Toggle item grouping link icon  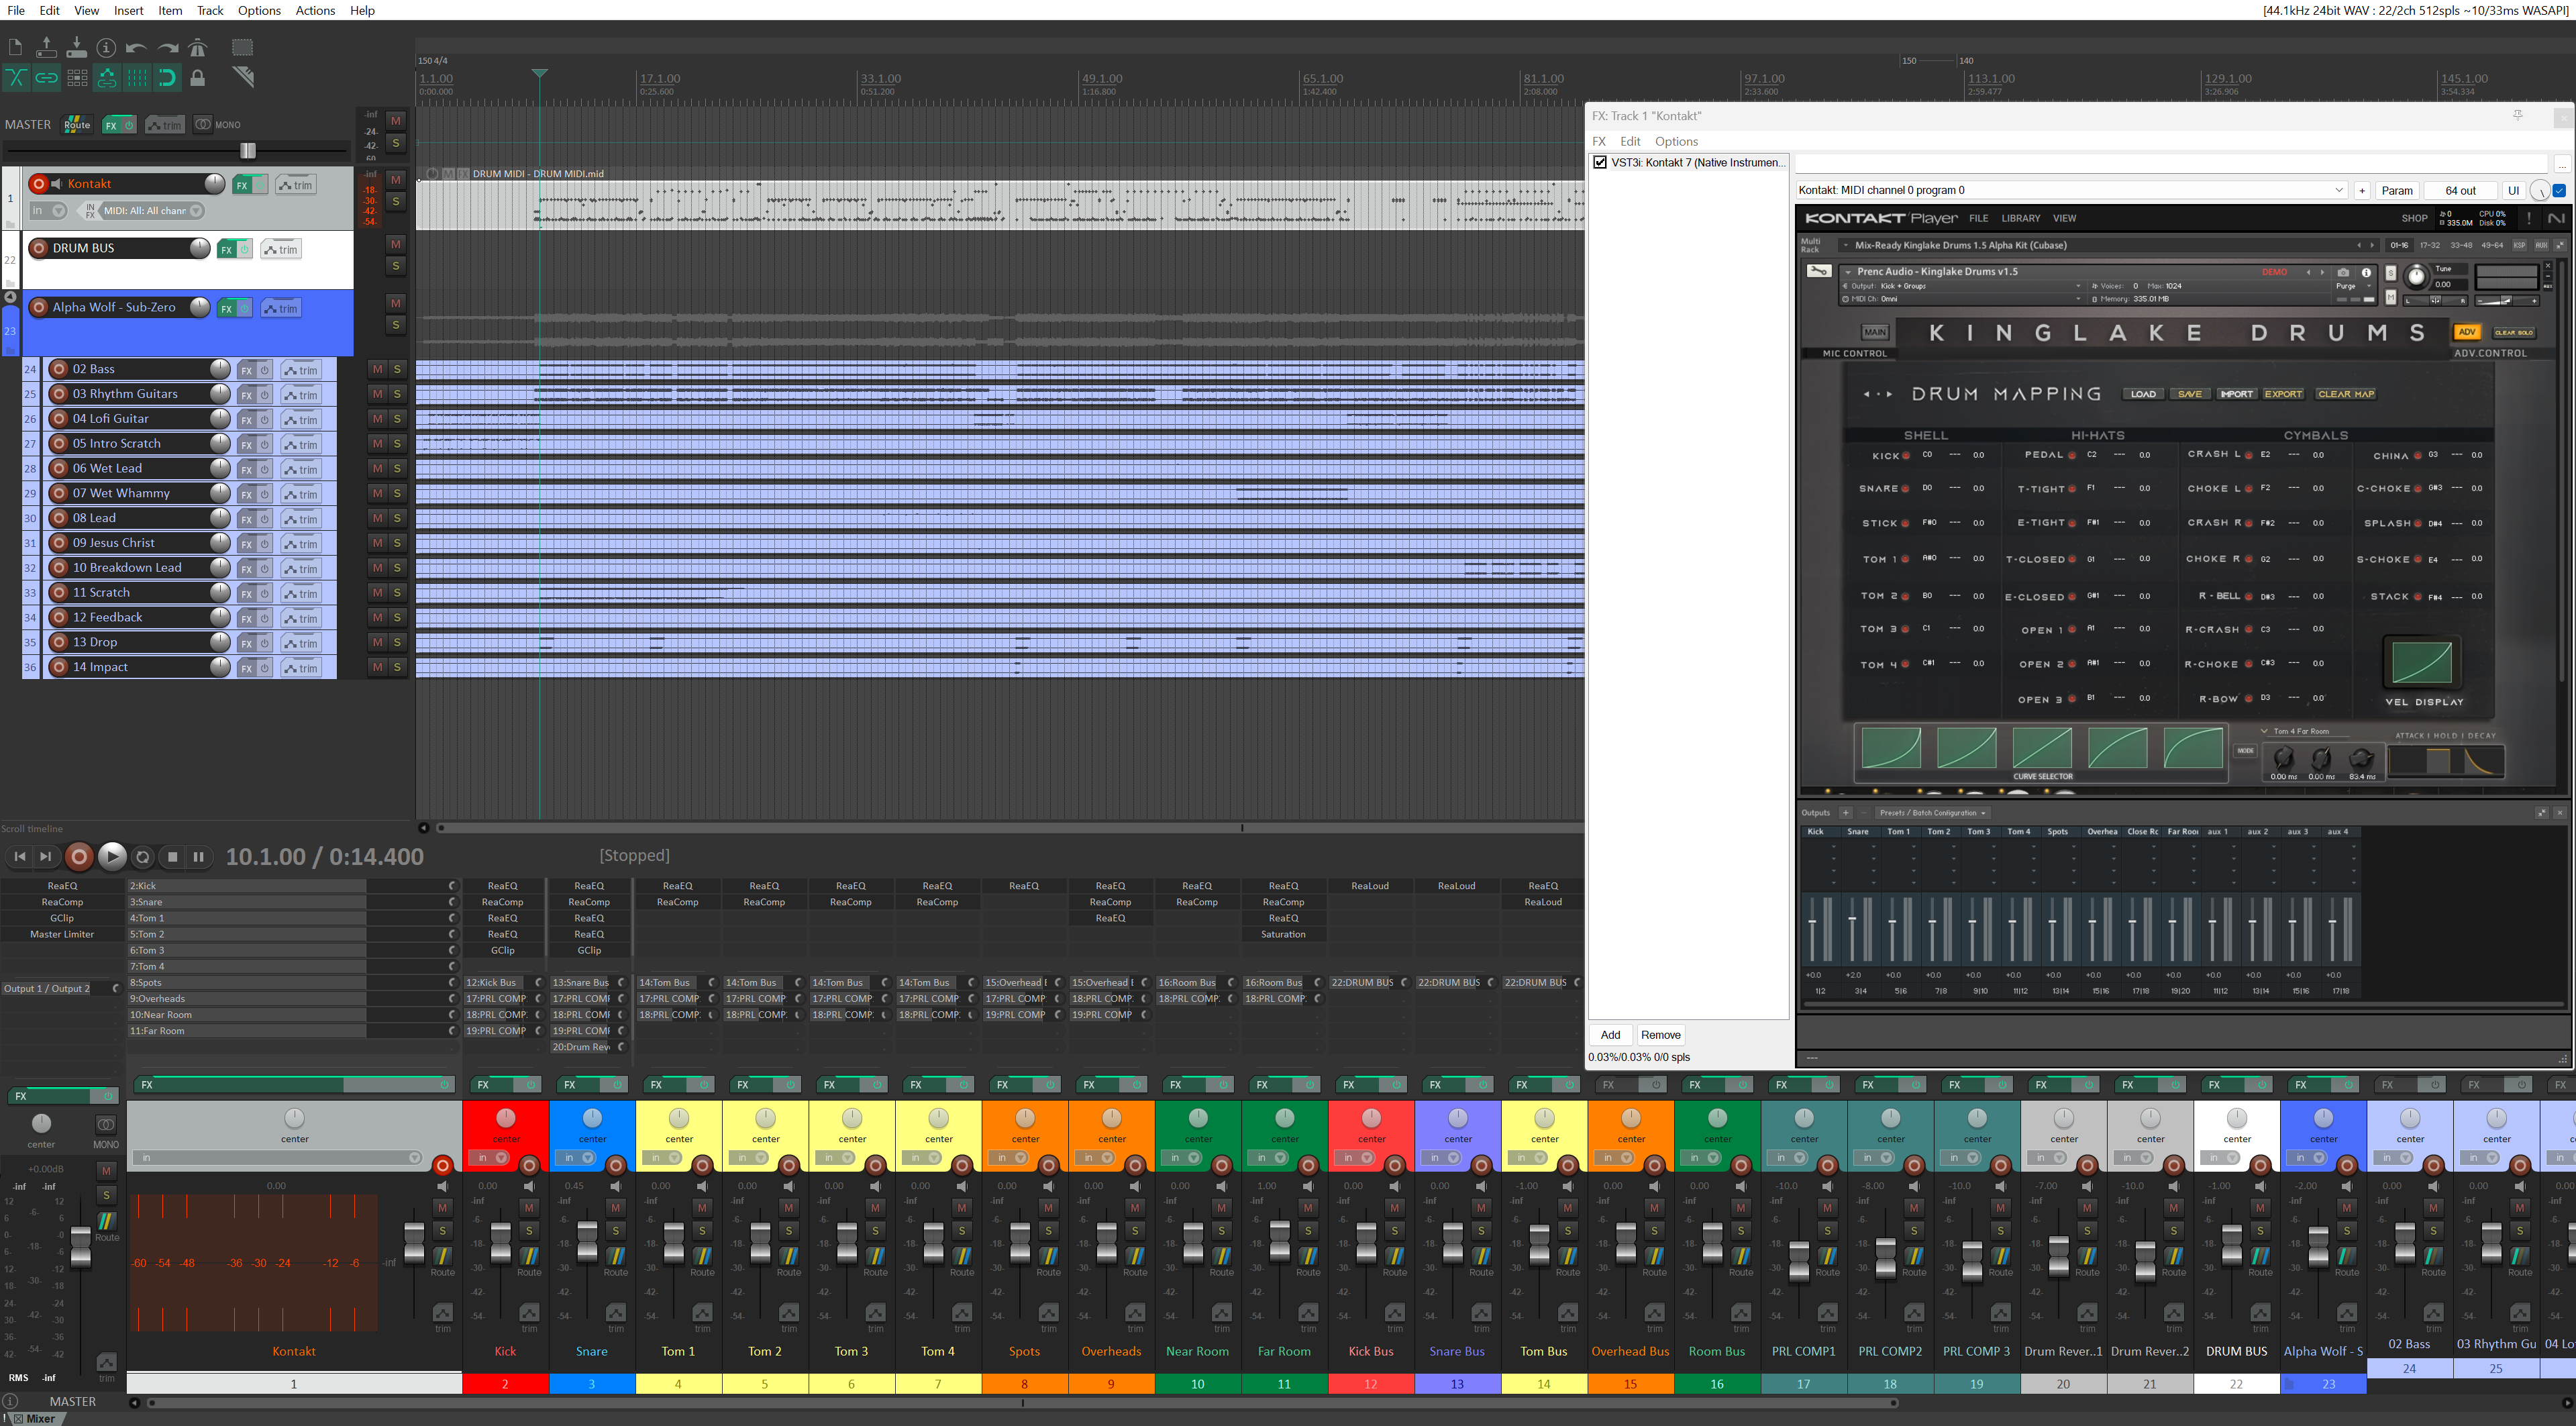(x=46, y=77)
